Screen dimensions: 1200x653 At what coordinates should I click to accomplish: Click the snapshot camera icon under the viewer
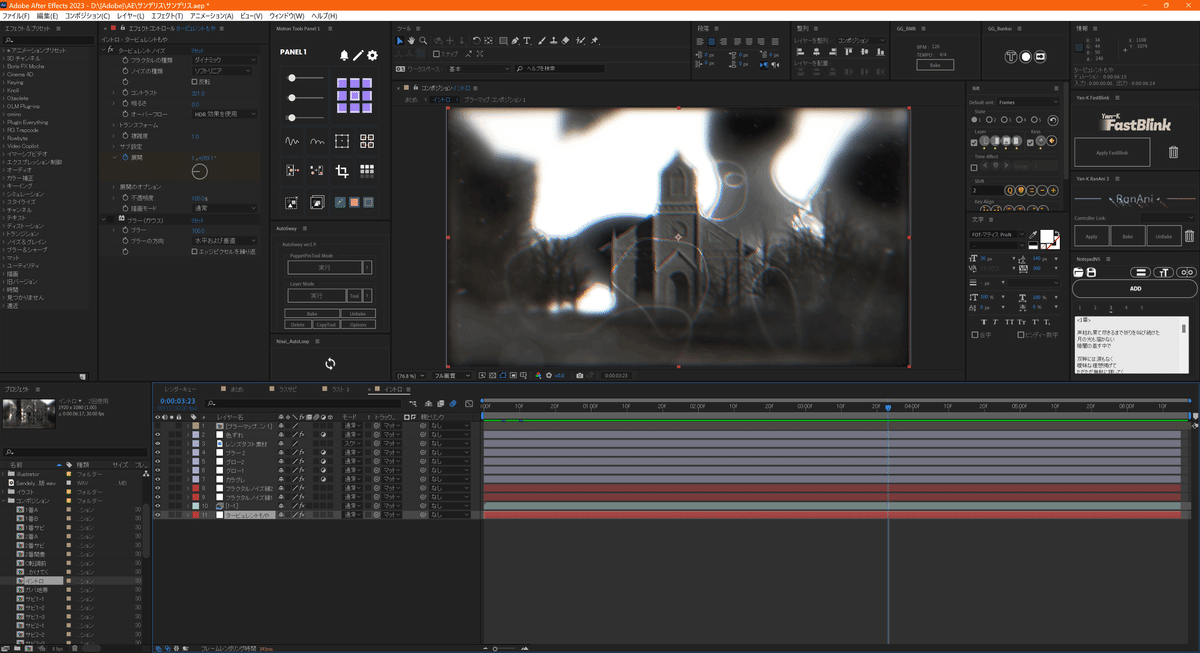coord(579,375)
